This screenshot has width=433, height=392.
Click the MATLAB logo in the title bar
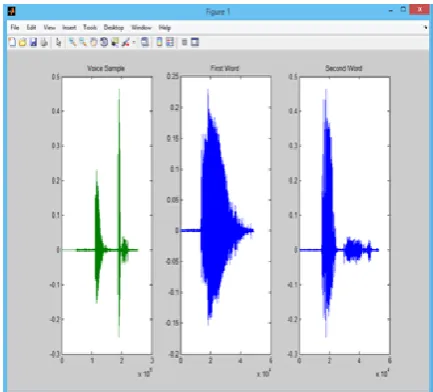(12, 12)
